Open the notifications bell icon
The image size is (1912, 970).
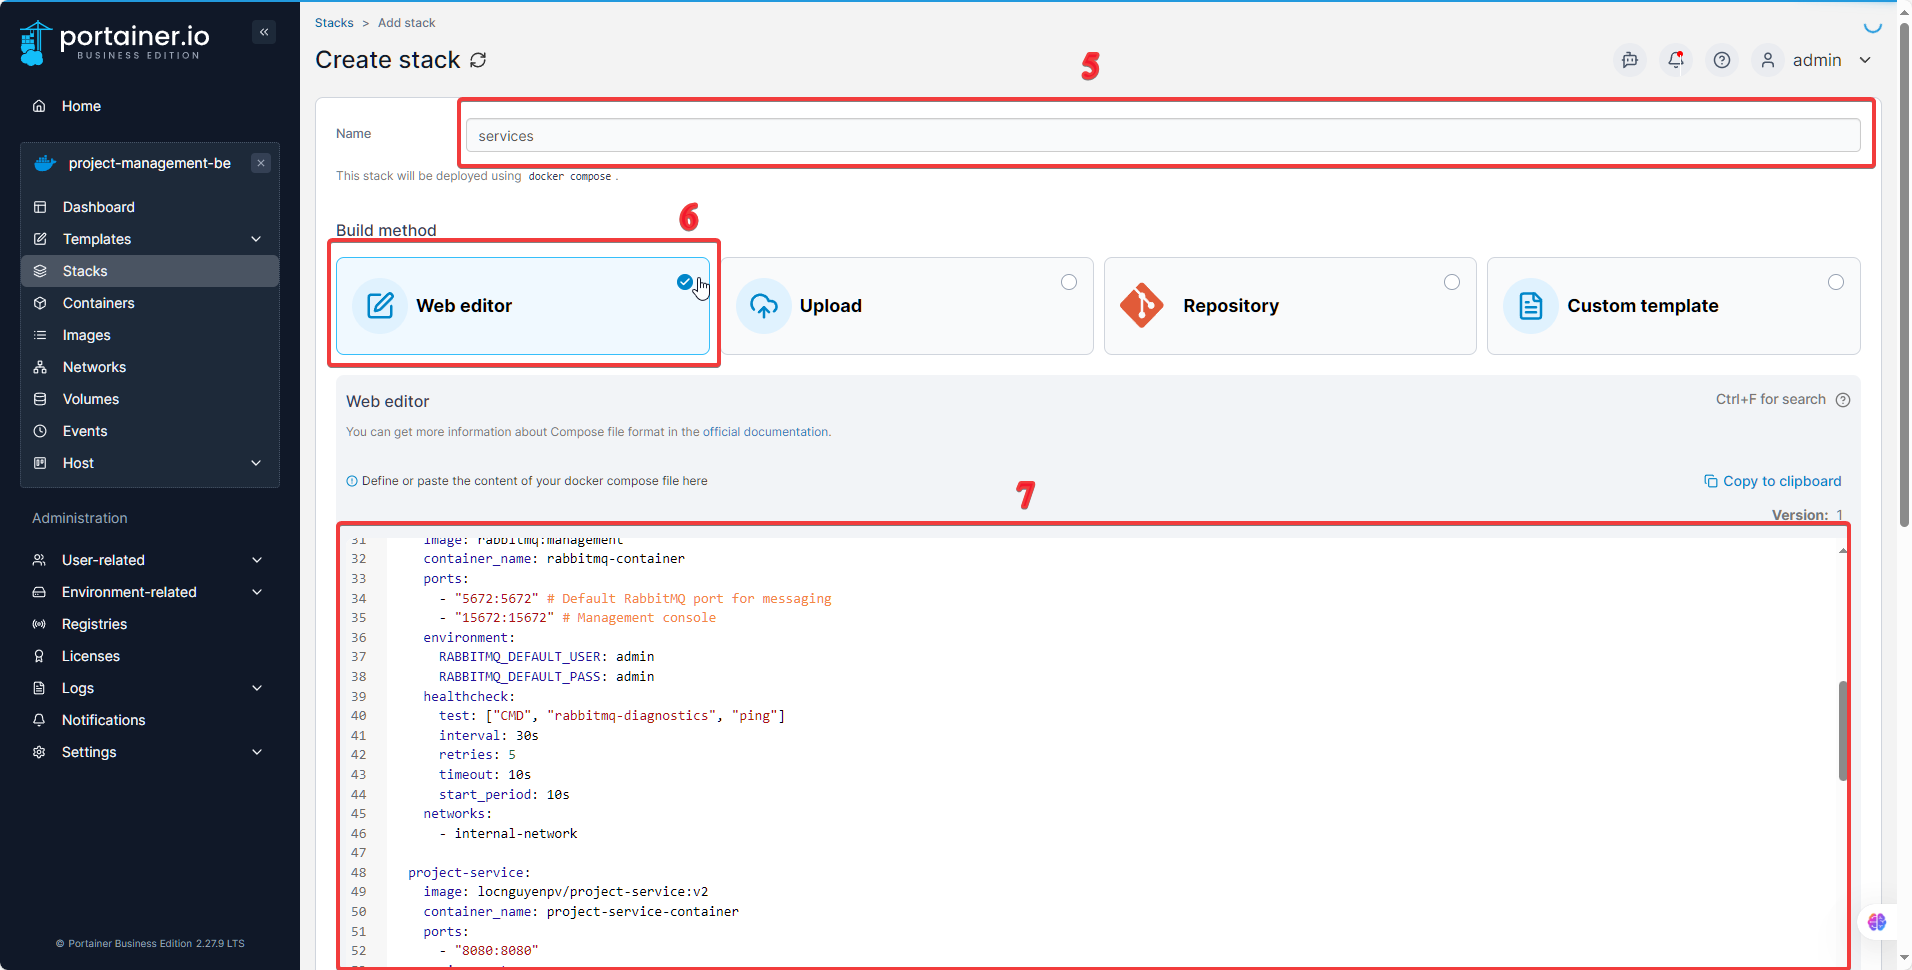1676,60
